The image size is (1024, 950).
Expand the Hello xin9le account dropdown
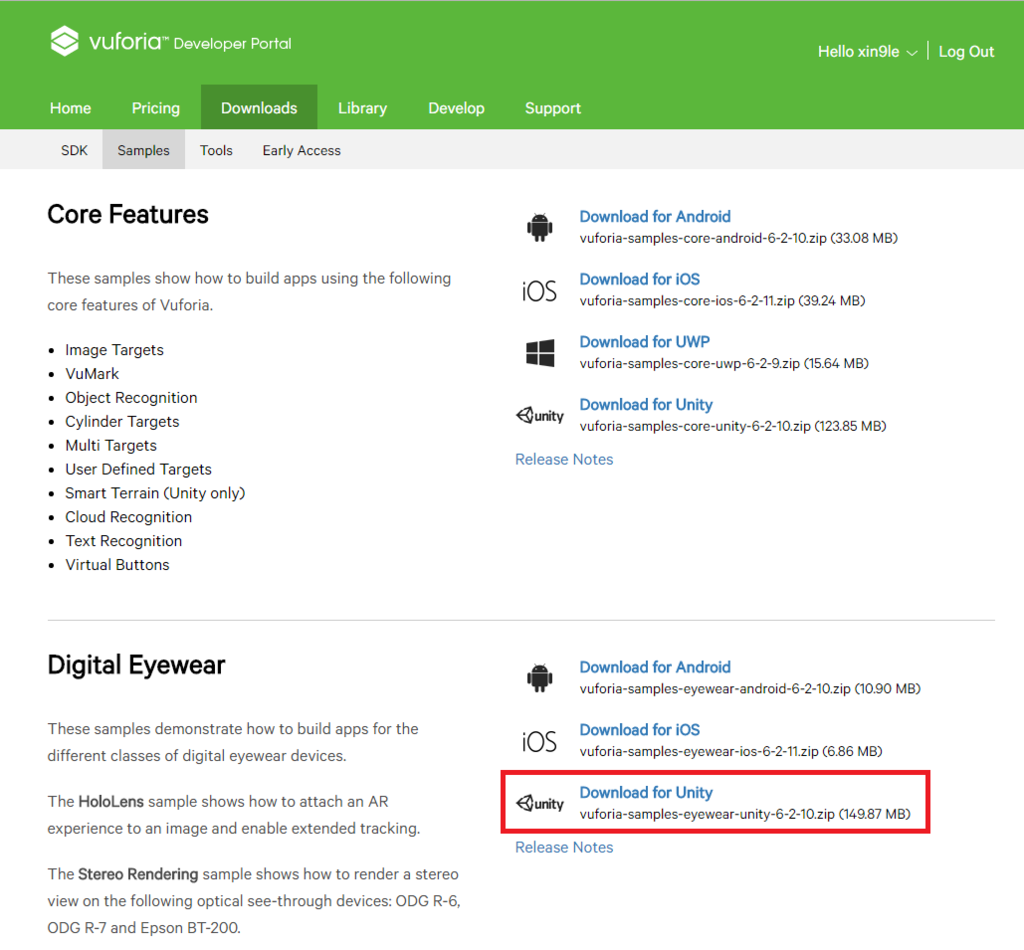(x=867, y=52)
